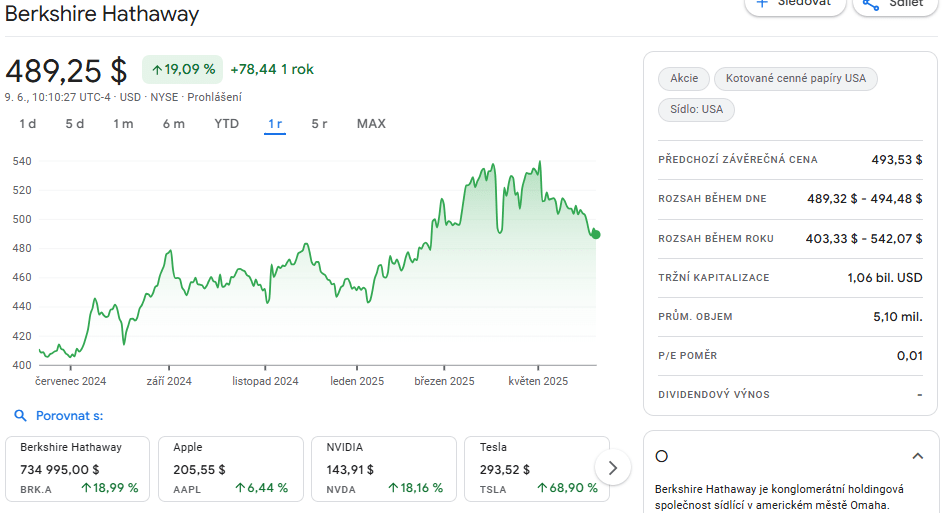This screenshot has width=947, height=513.
Task: Click the leden 2025 axis label
Action: click(357, 381)
